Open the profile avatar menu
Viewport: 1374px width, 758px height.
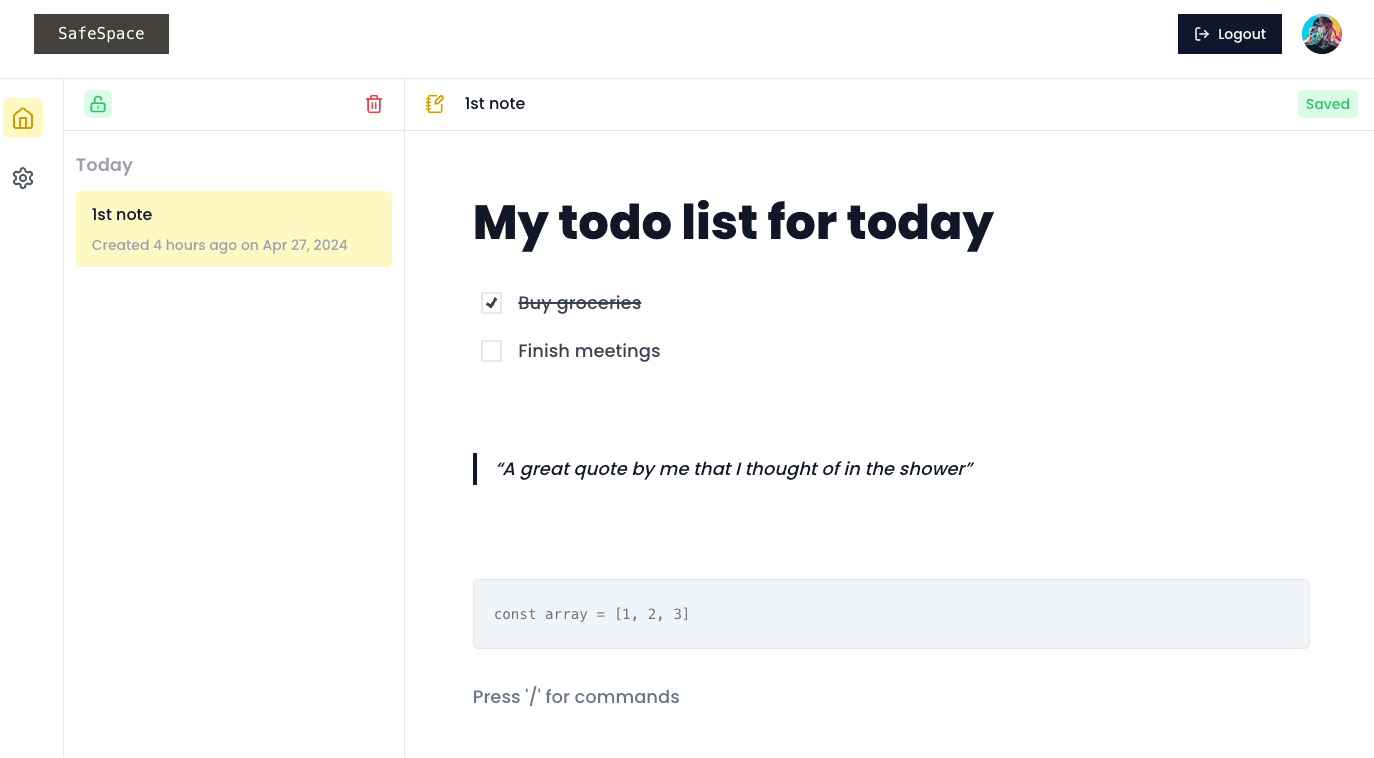pyautogui.click(x=1322, y=33)
